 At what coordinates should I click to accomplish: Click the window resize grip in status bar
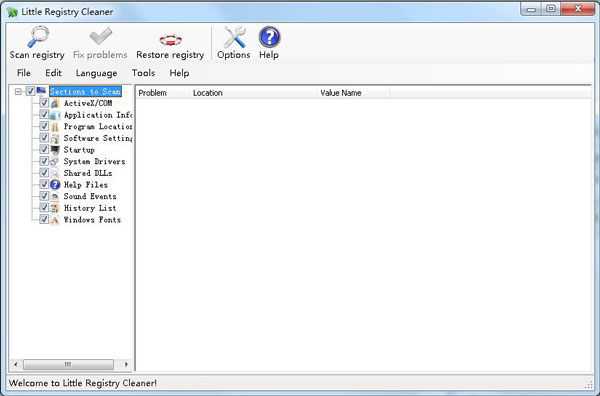pyautogui.click(x=589, y=385)
